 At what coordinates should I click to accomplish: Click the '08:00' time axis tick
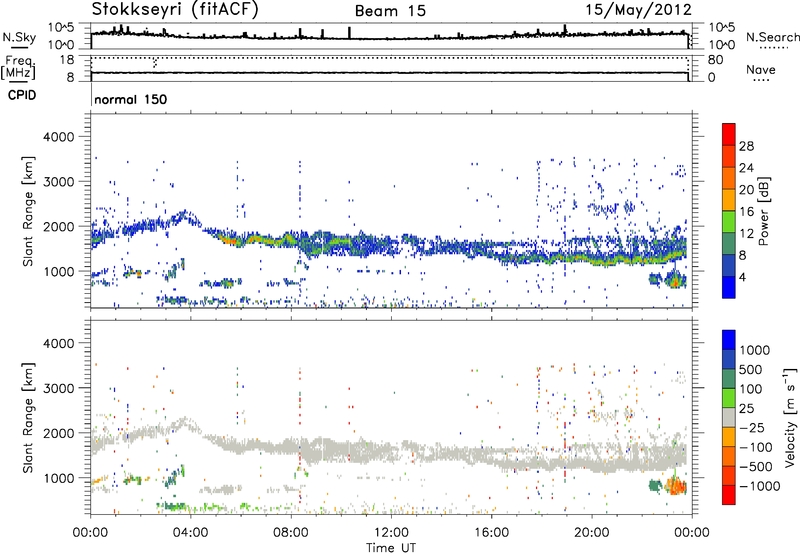tap(291, 533)
